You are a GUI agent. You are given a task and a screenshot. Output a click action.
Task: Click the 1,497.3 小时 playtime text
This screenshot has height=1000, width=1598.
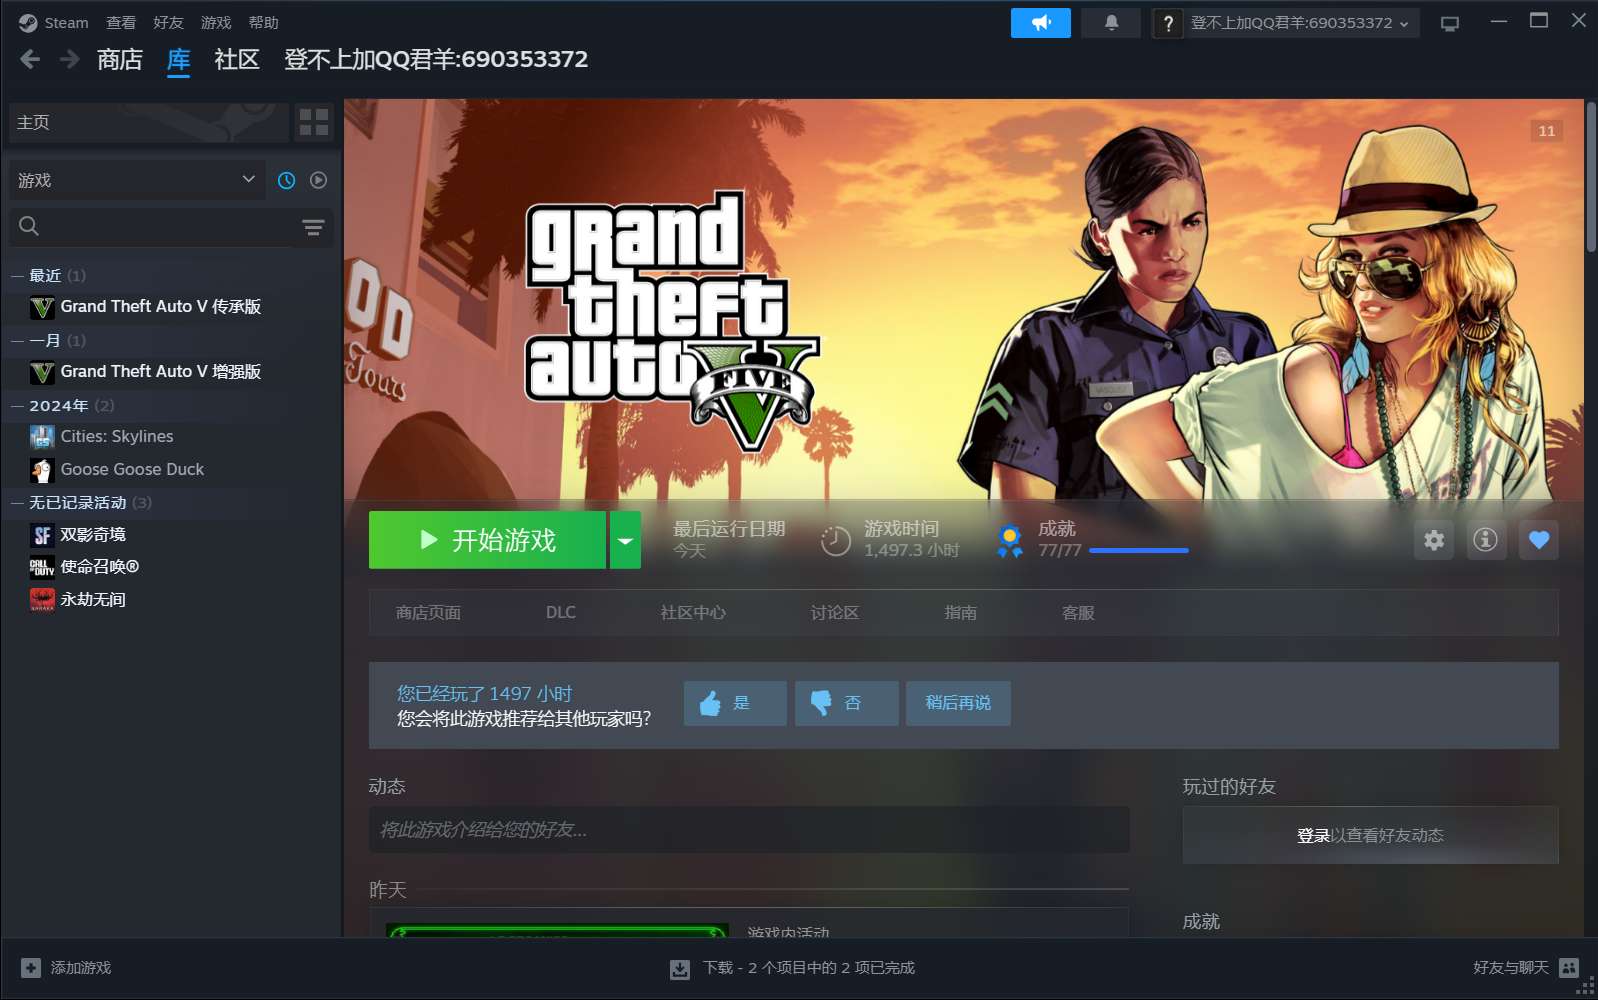(x=912, y=550)
